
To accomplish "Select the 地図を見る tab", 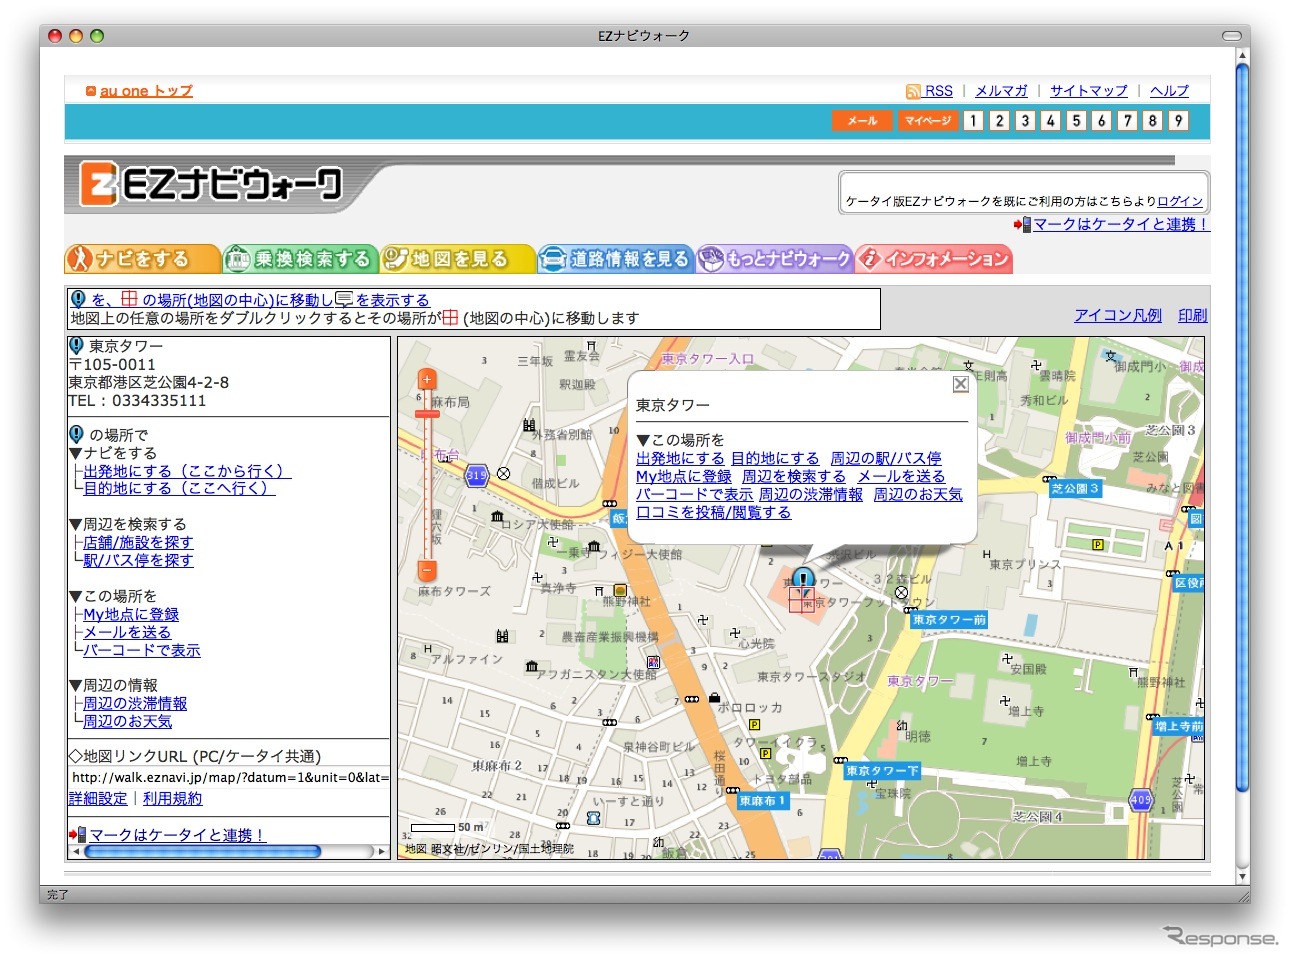I will (458, 259).
